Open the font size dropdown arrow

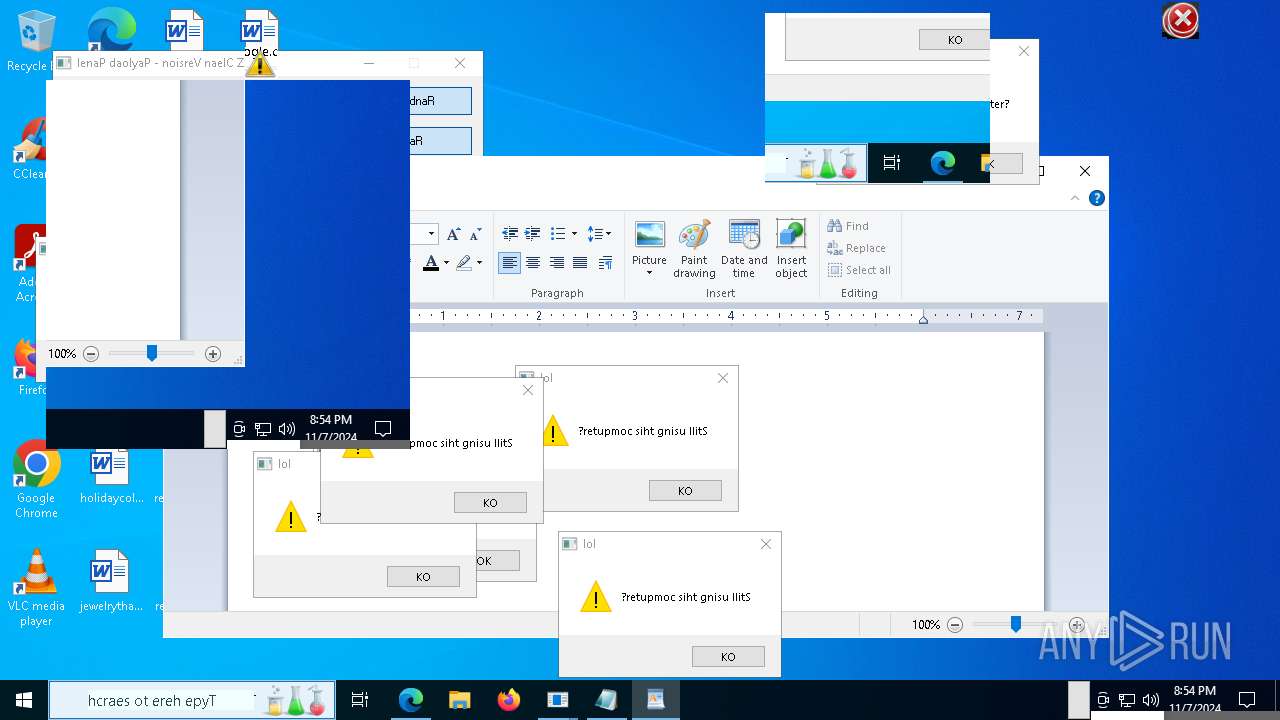click(431, 234)
